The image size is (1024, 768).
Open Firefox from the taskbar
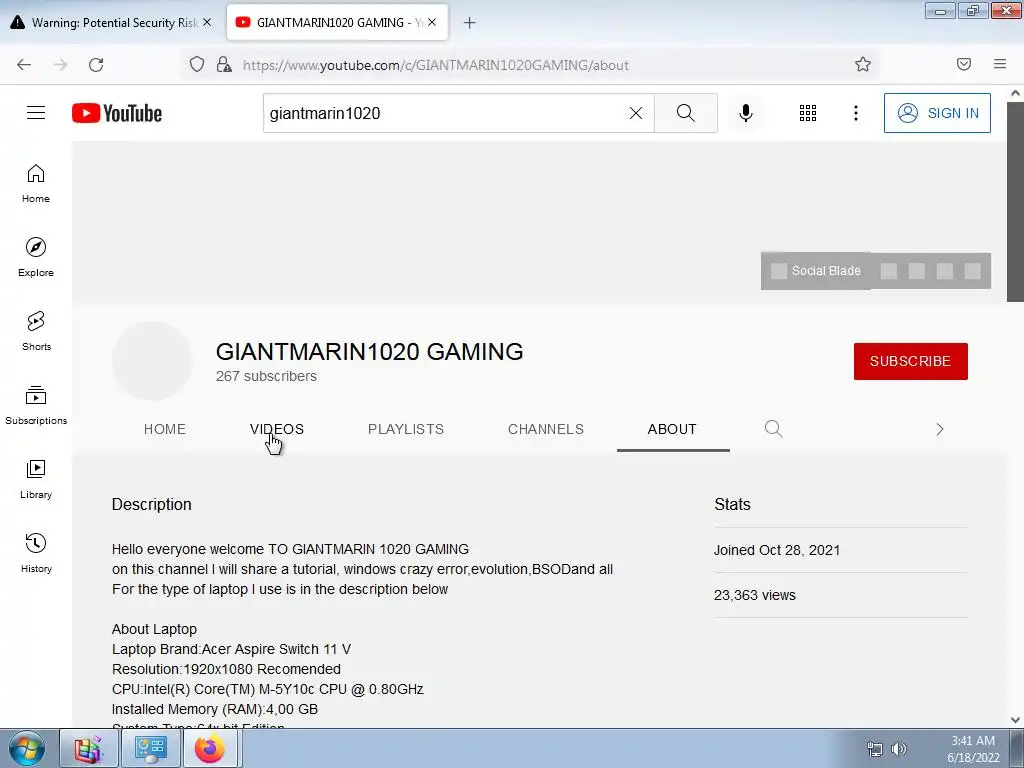210,748
